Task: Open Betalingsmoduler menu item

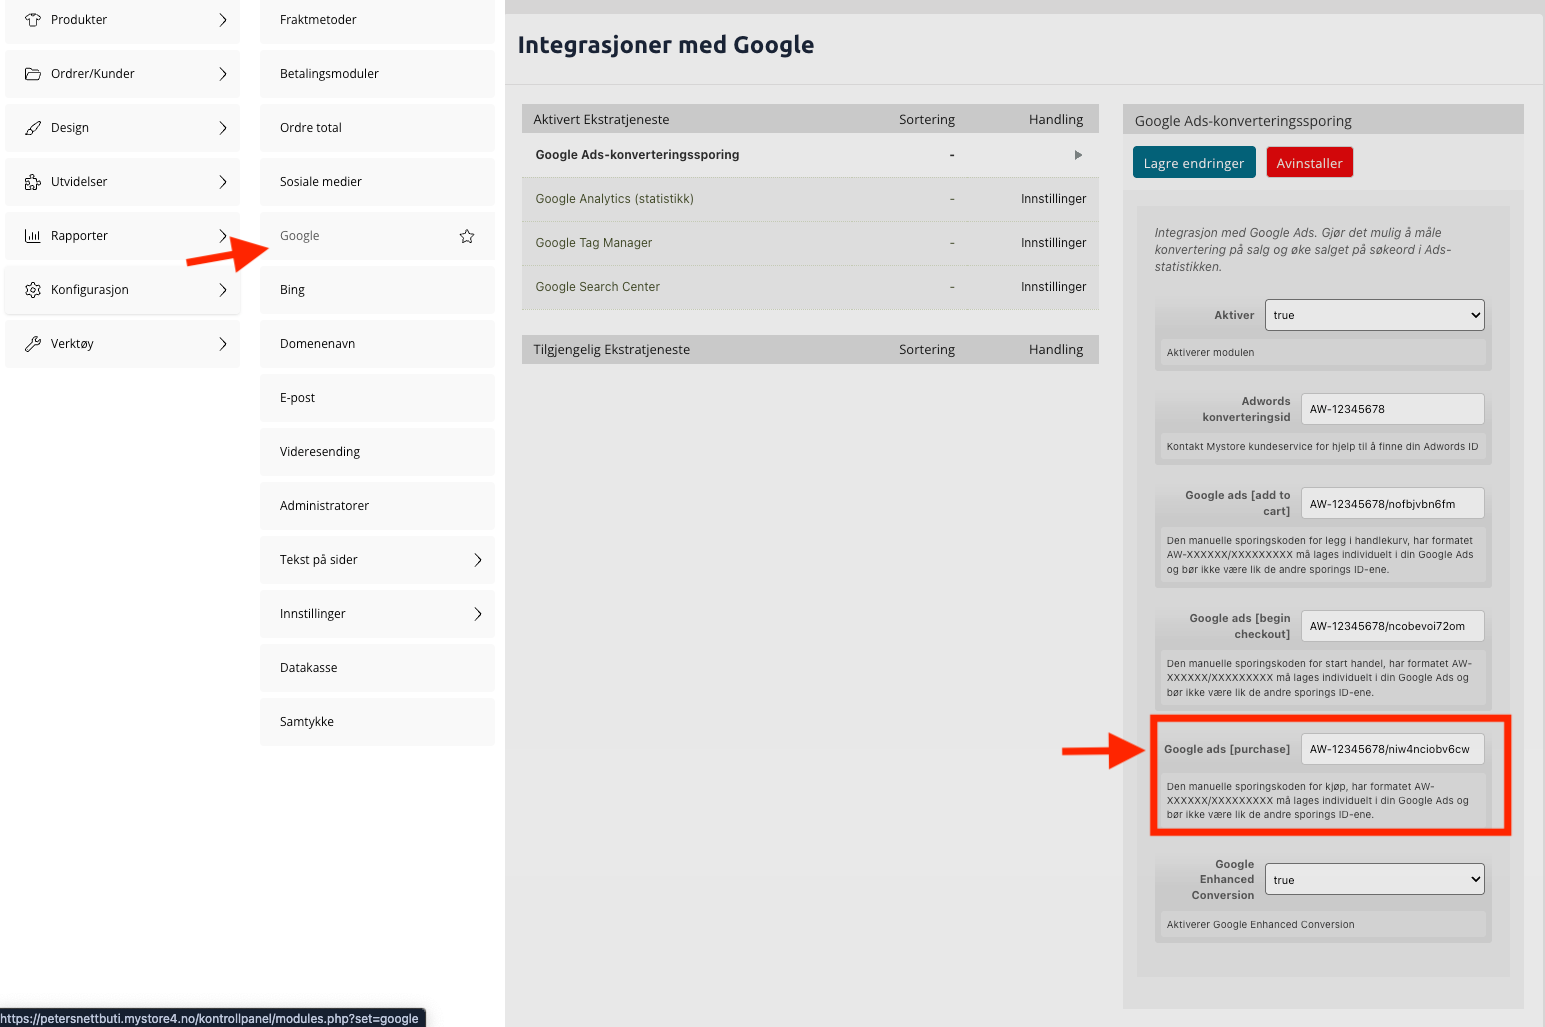Action: pyautogui.click(x=377, y=74)
